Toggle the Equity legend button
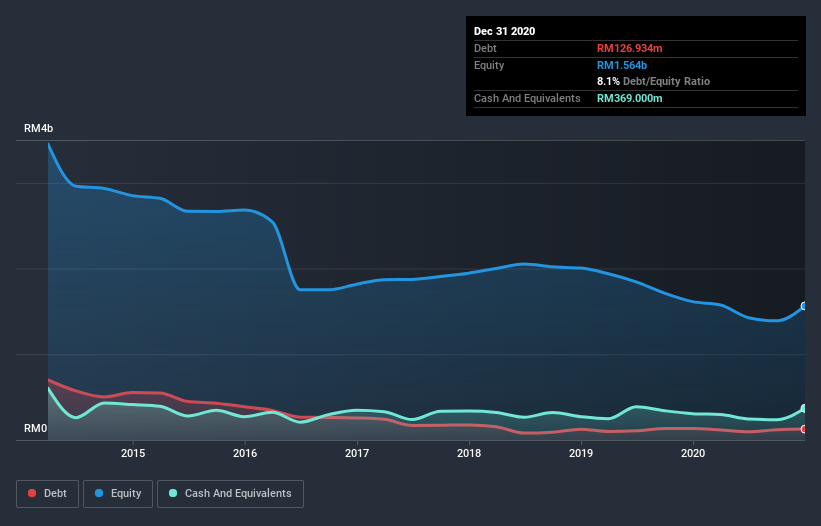Image resolution: width=821 pixels, height=526 pixels. point(118,494)
